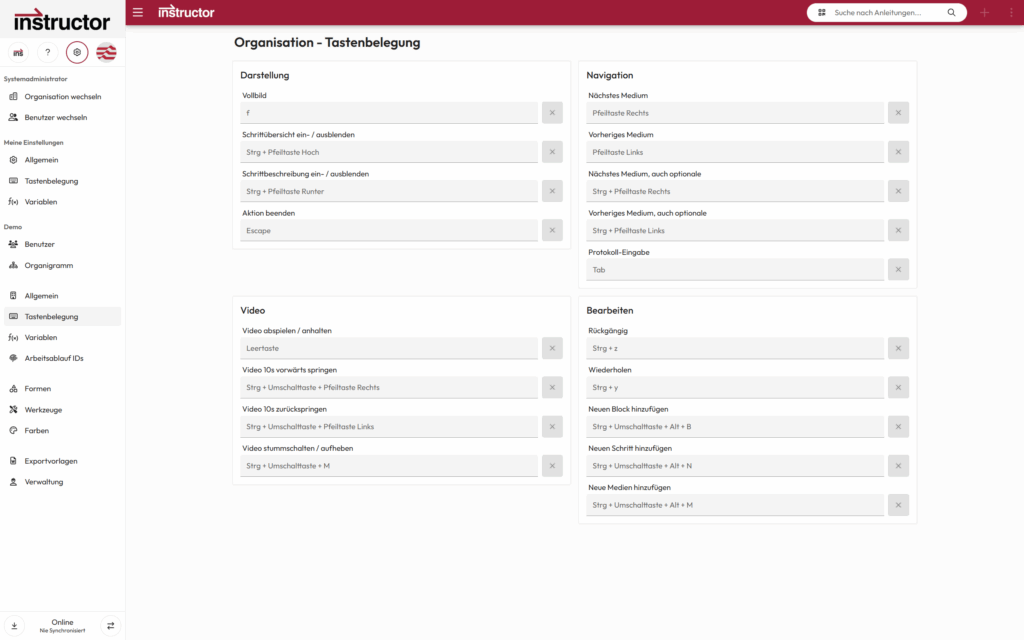The image size is (1024, 640).
Task: Click the sync arrows icon next to Online status
Action: 110,624
